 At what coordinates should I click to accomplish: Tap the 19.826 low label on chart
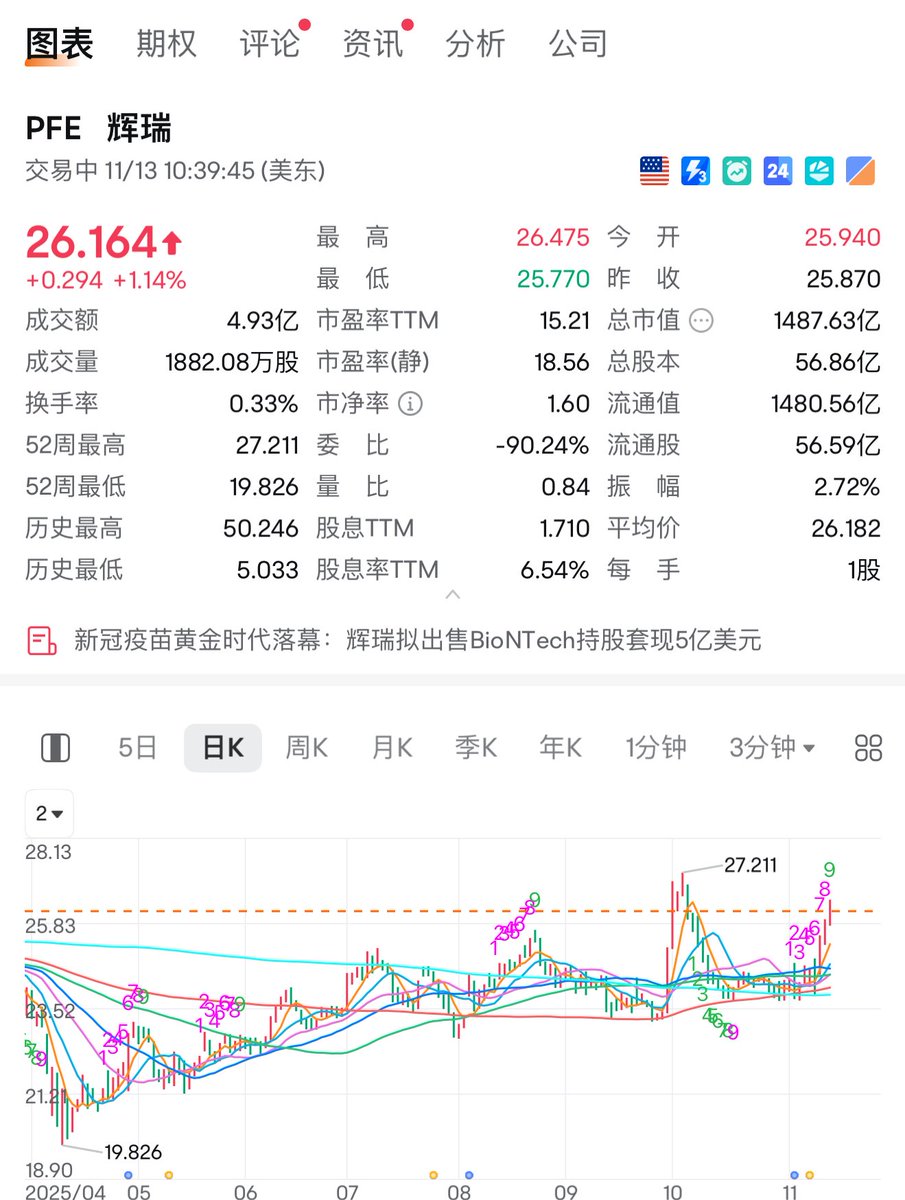click(x=133, y=1152)
